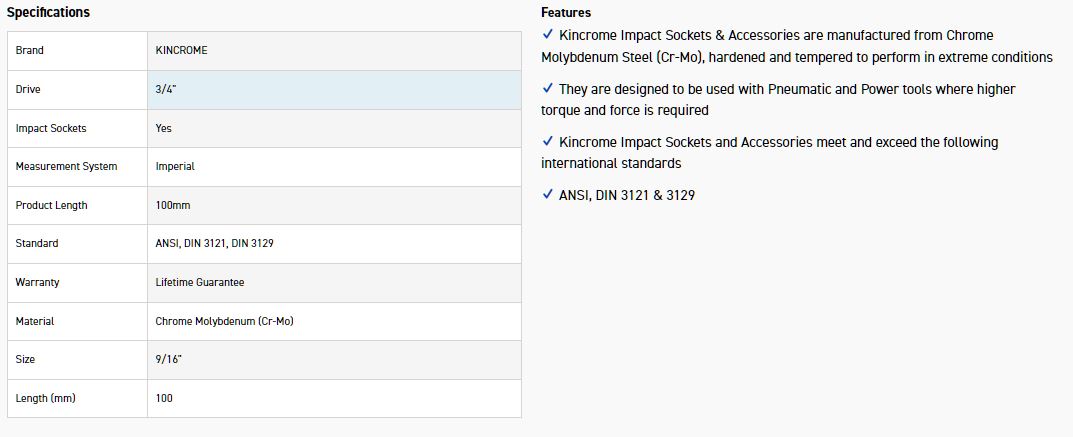
Task: Click the checkmark next to Pneumatic tools feature
Action: point(547,89)
